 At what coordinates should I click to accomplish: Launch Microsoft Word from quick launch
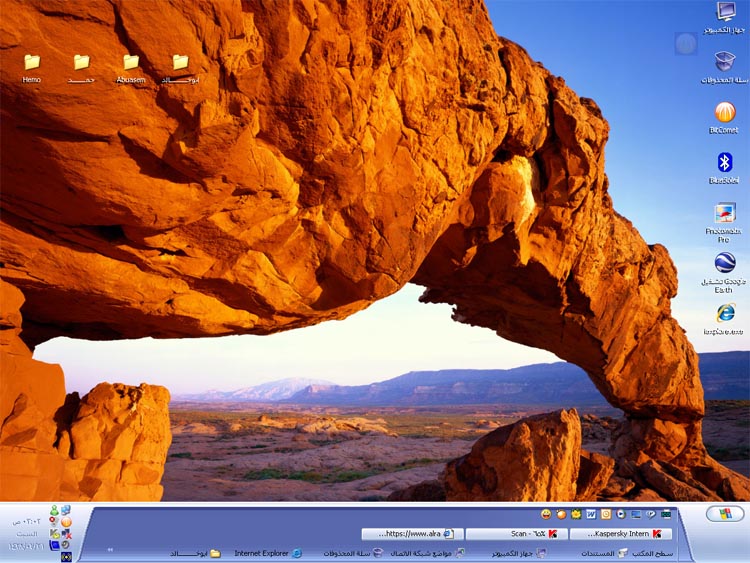[591, 514]
